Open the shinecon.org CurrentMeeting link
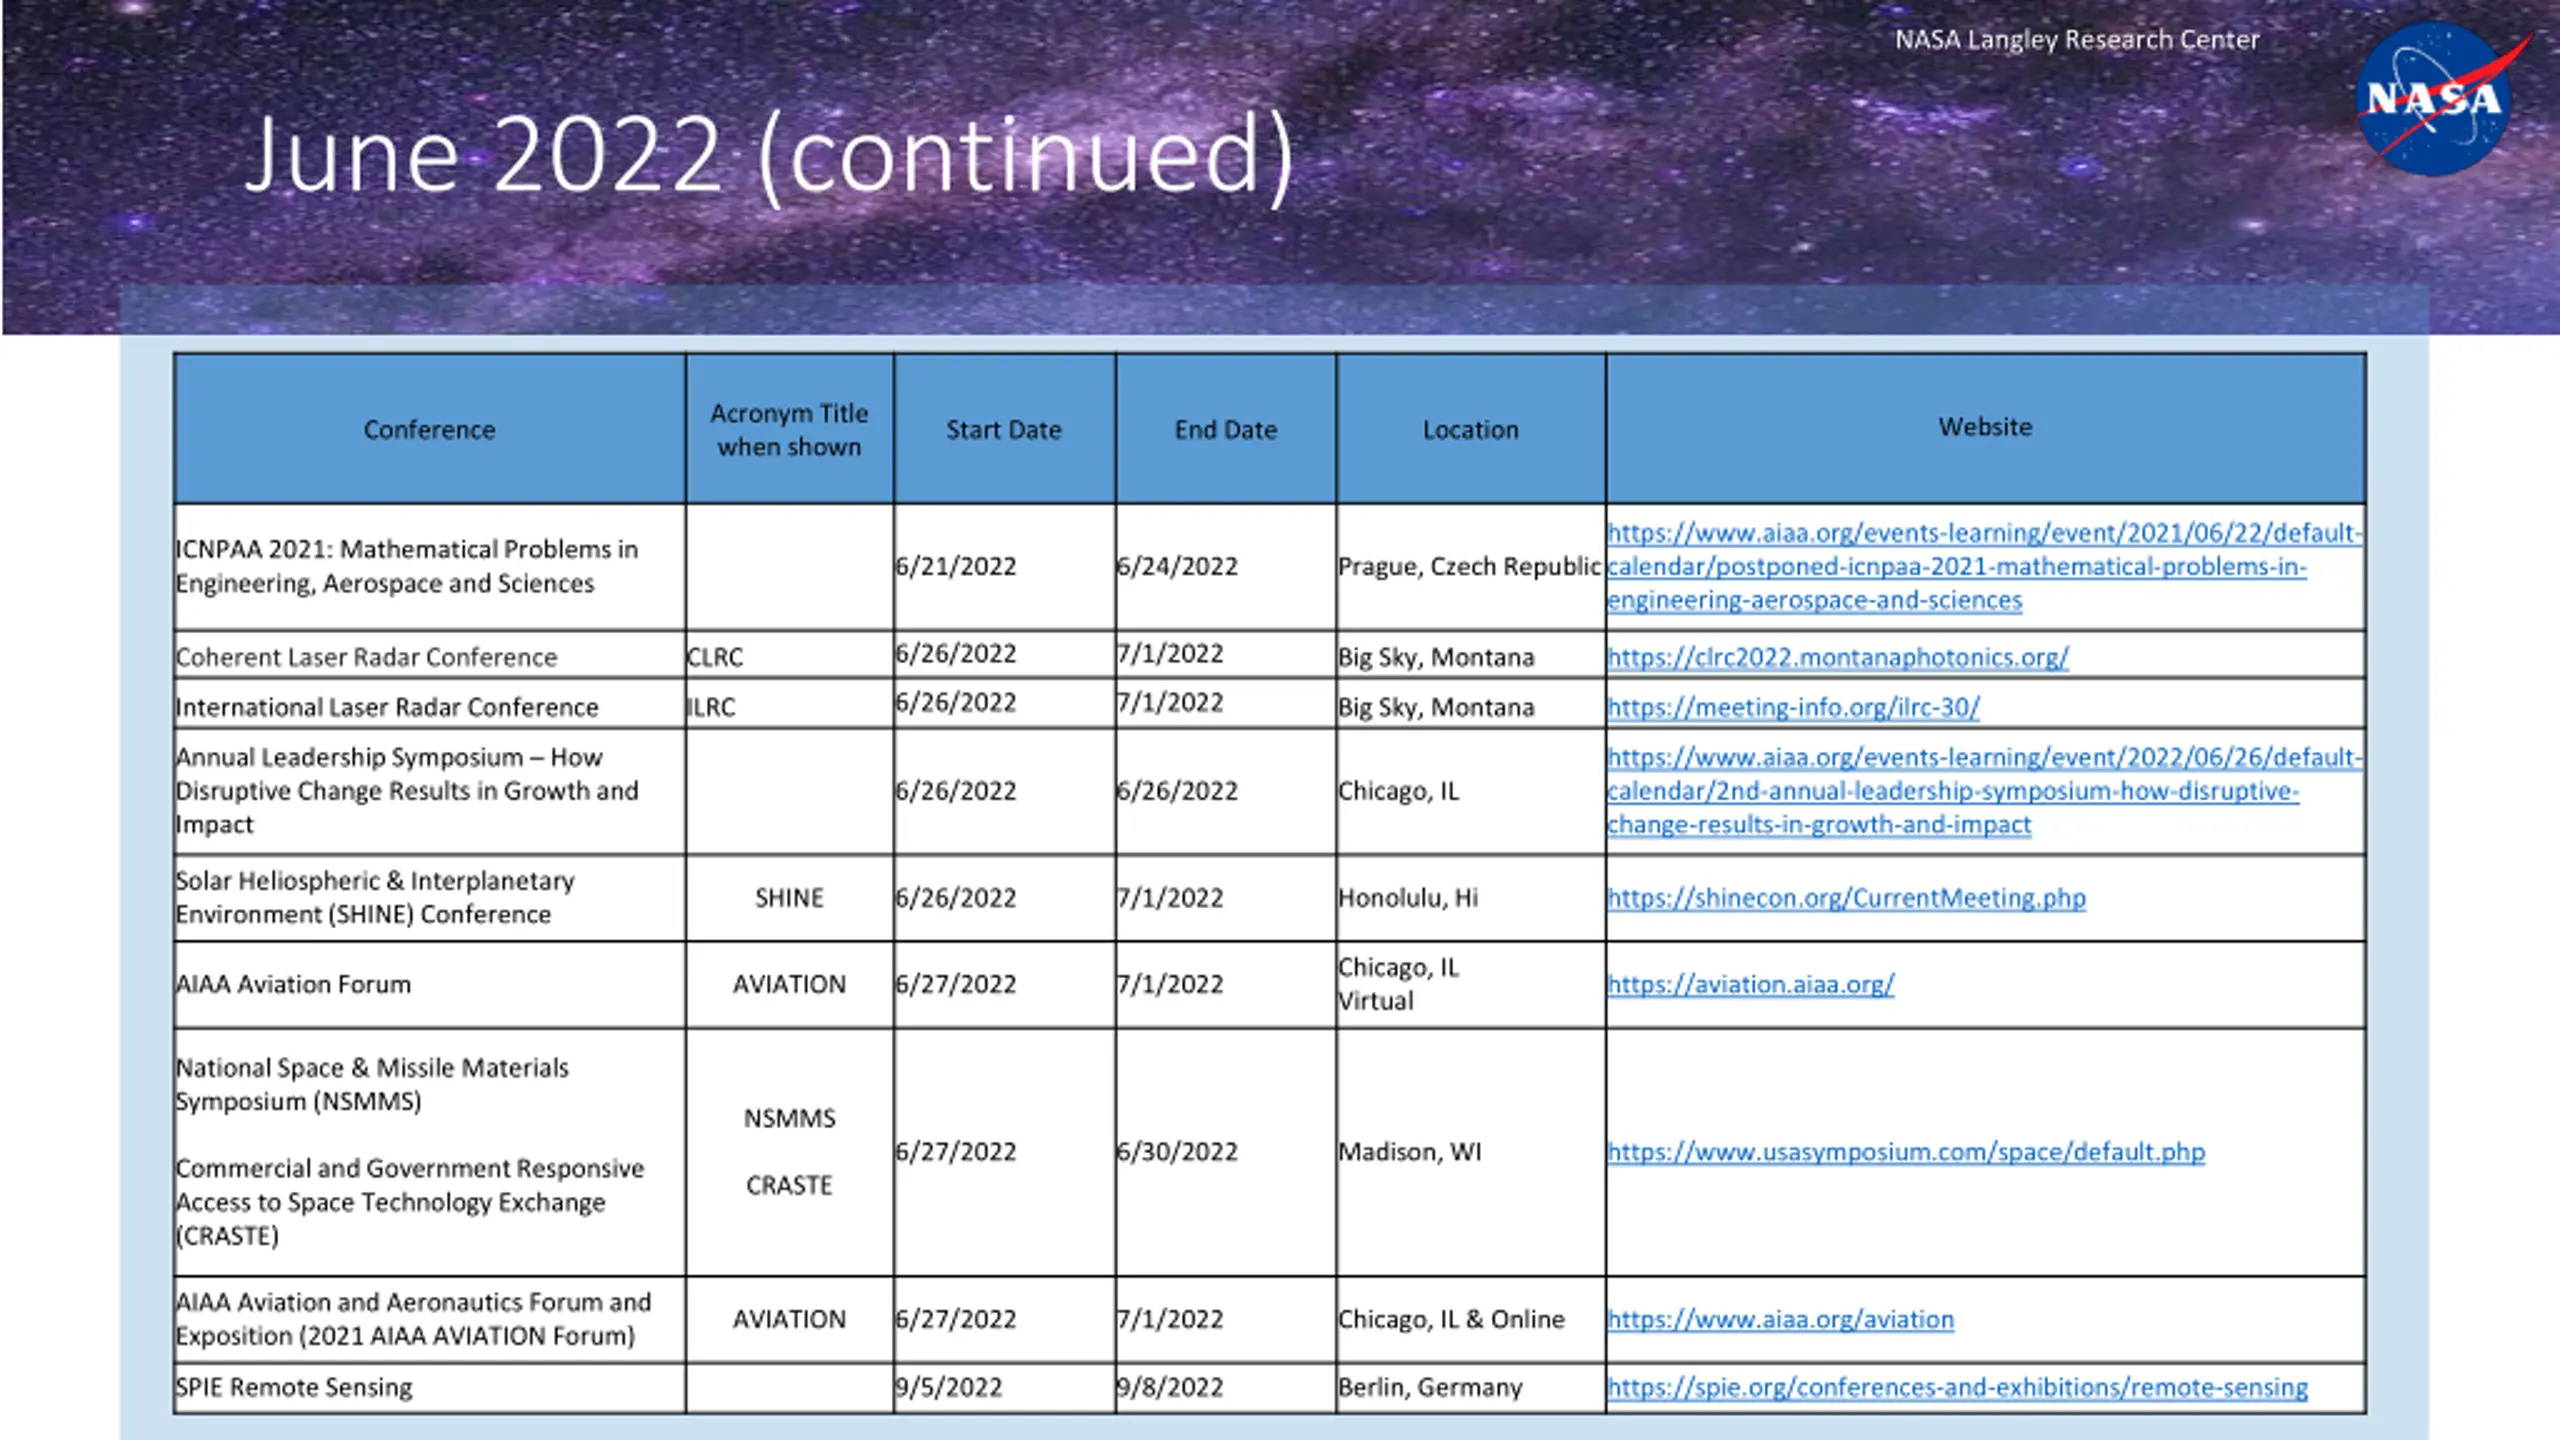Image resolution: width=2560 pixels, height=1440 pixels. [x=1846, y=898]
